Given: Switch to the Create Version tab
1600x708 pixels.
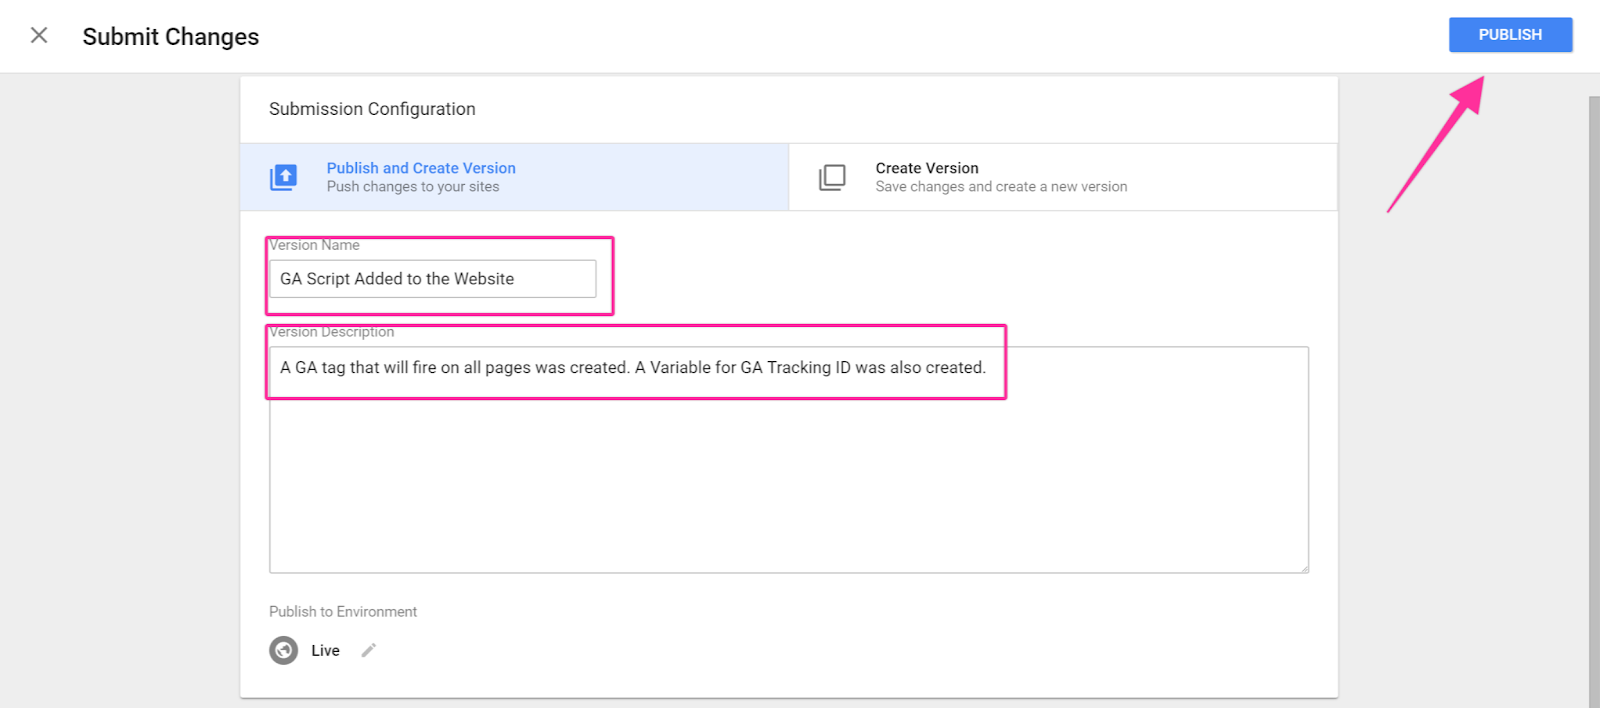Looking at the screenshot, I should tap(1062, 177).
